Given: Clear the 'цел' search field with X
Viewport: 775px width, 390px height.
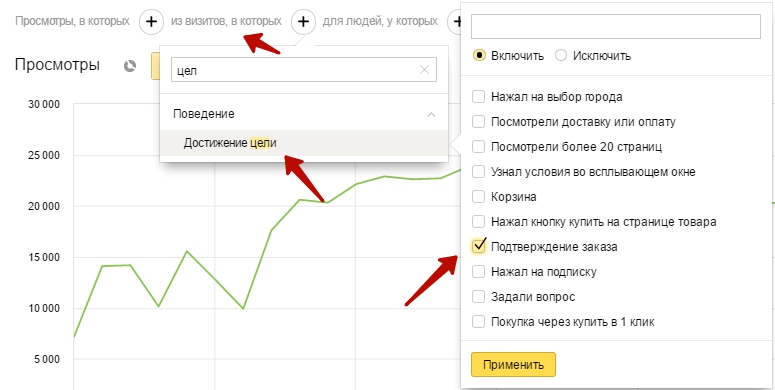Looking at the screenshot, I should [x=424, y=70].
